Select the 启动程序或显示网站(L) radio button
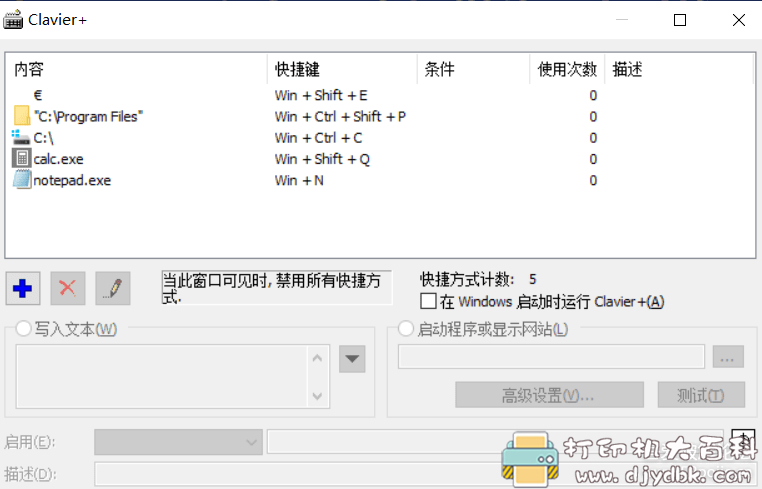Image resolution: width=762 pixels, height=489 pixels. [406, 329]
